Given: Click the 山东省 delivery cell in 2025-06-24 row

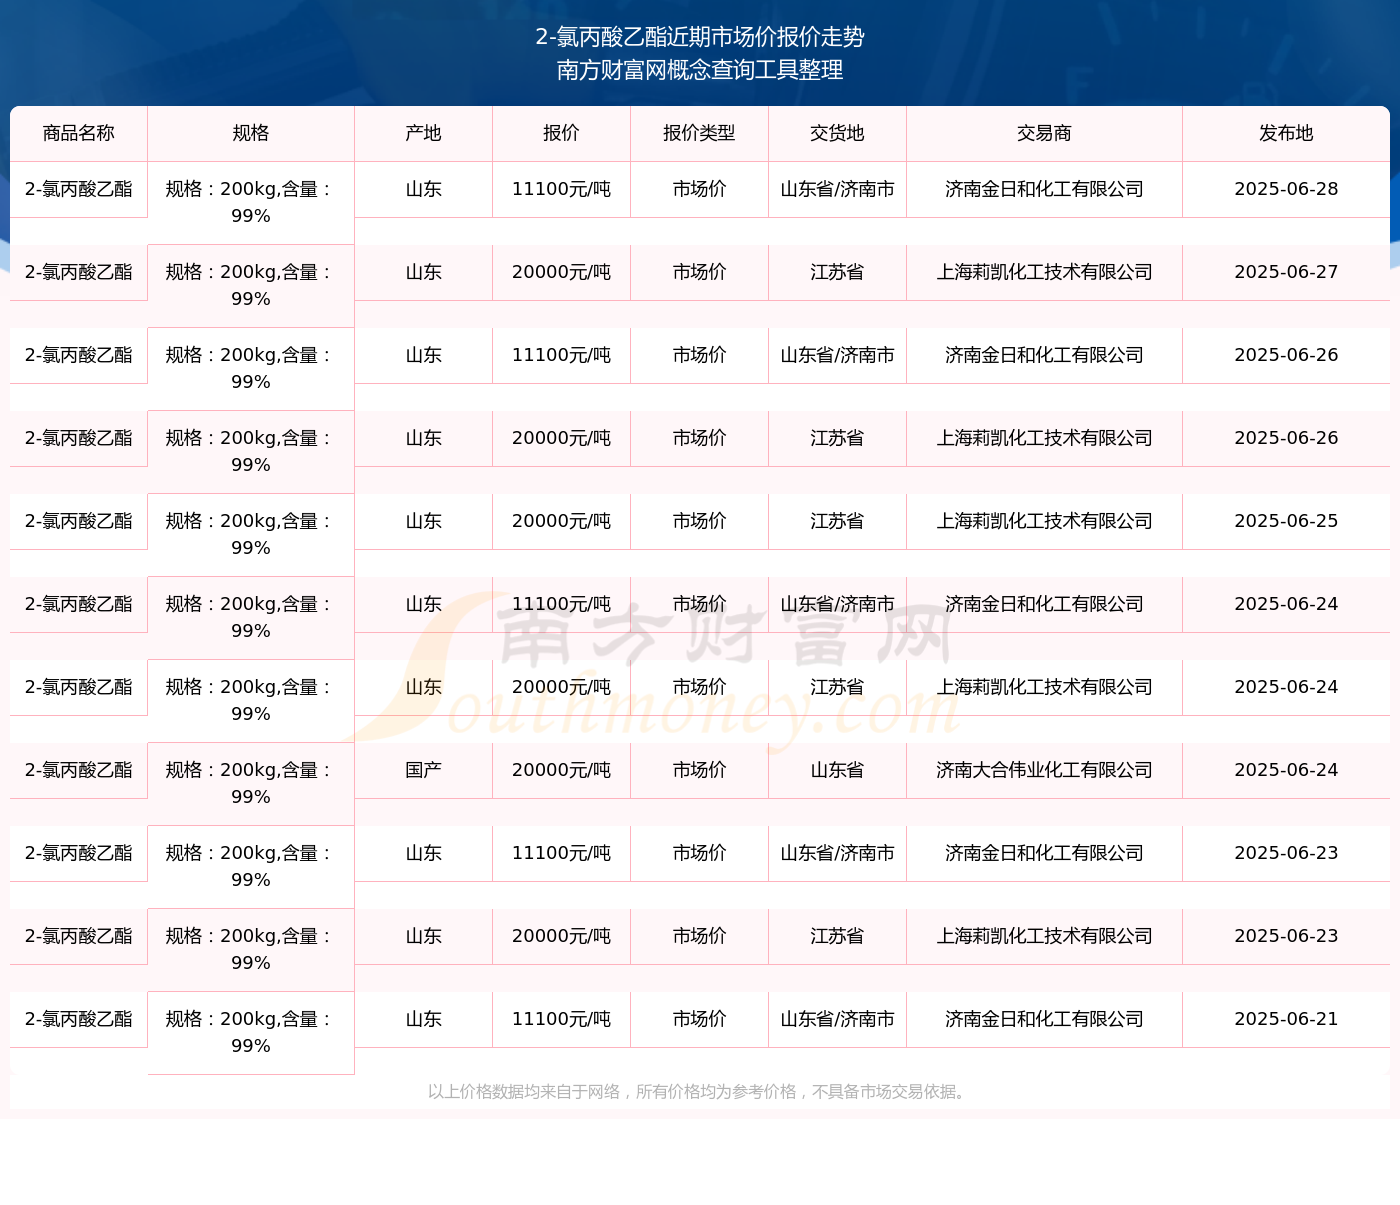Looking at the screenshot, I should (838, 770).
